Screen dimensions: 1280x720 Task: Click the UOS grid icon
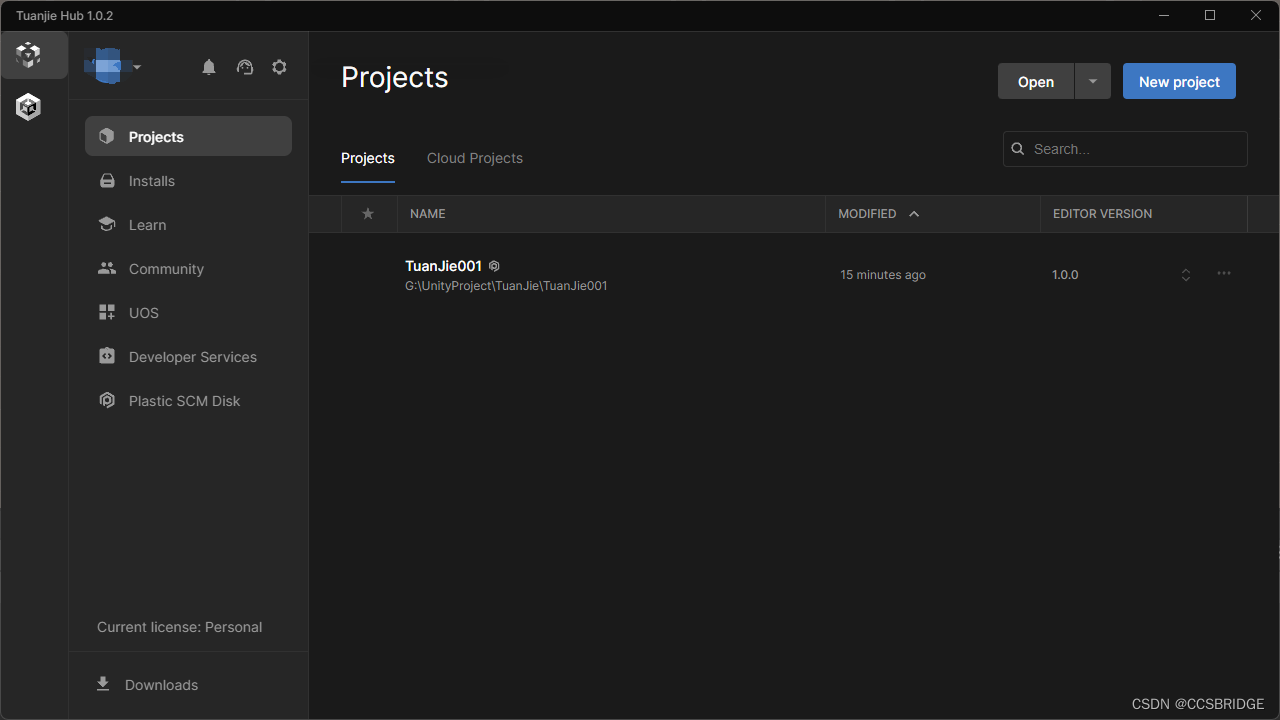(107, 313)
